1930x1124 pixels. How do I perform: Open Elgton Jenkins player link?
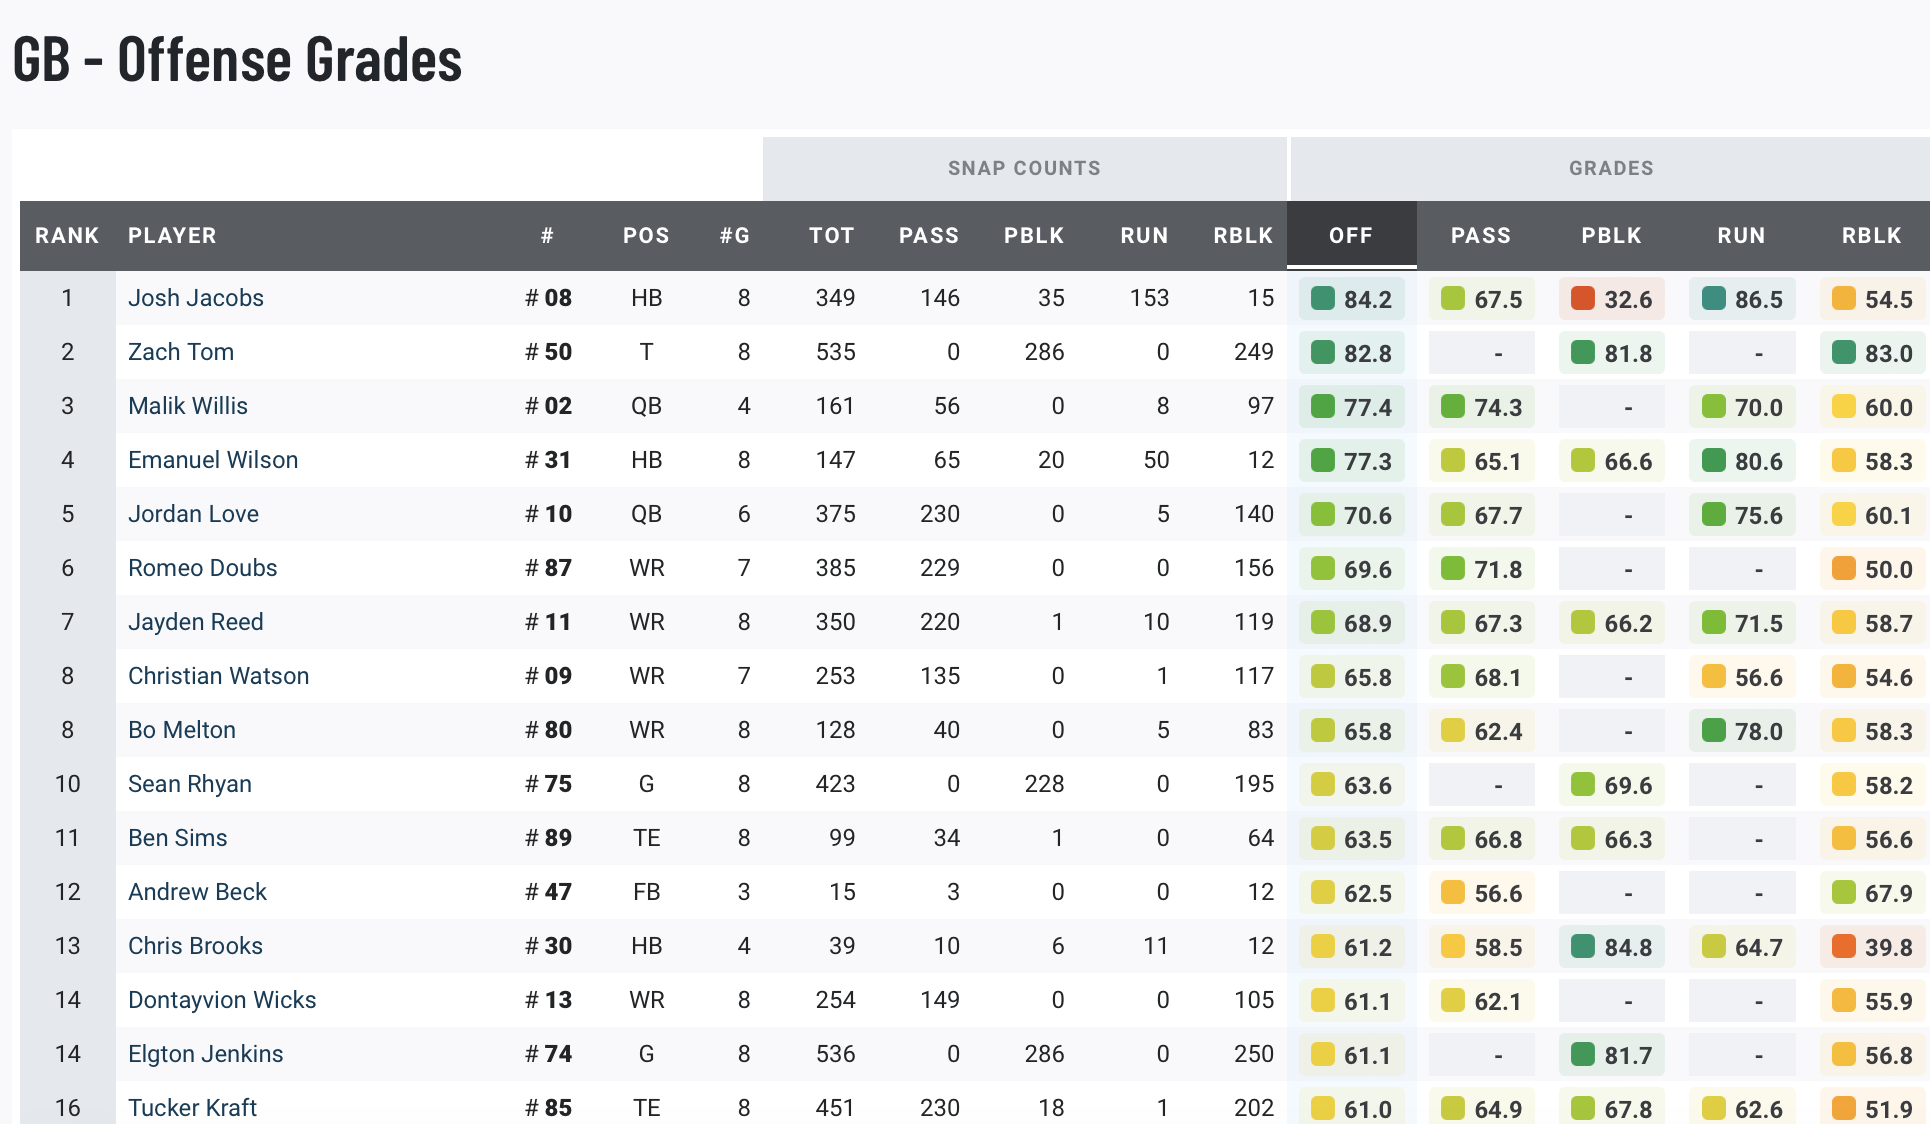coord(205,1054)
